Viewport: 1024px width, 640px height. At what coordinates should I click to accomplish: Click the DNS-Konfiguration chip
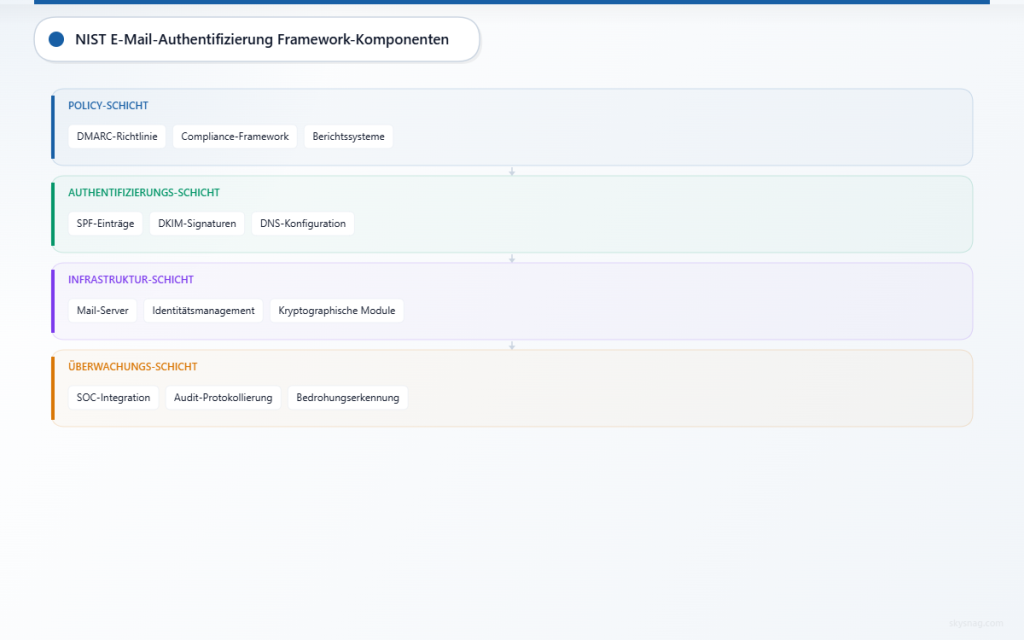tap(302, 223)
